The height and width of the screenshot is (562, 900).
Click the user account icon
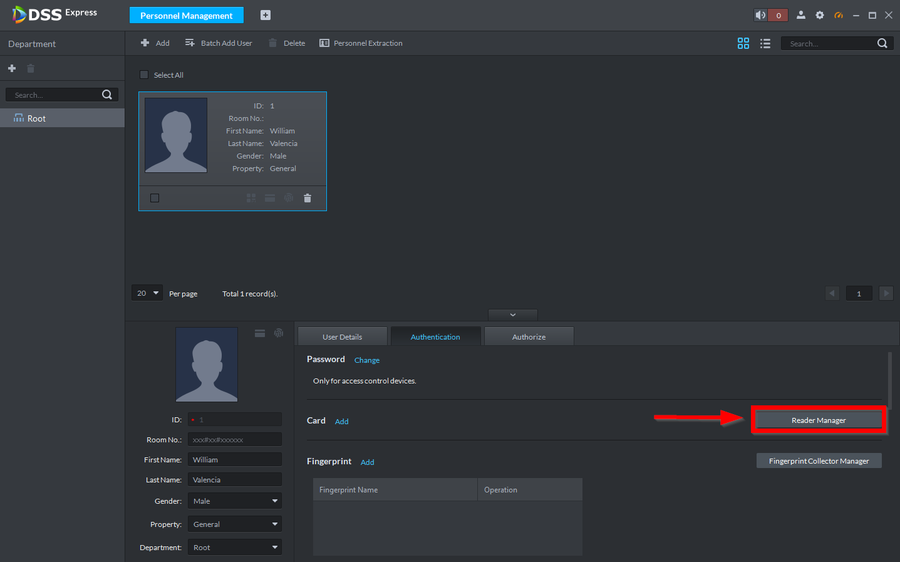(x=801, y=15)
